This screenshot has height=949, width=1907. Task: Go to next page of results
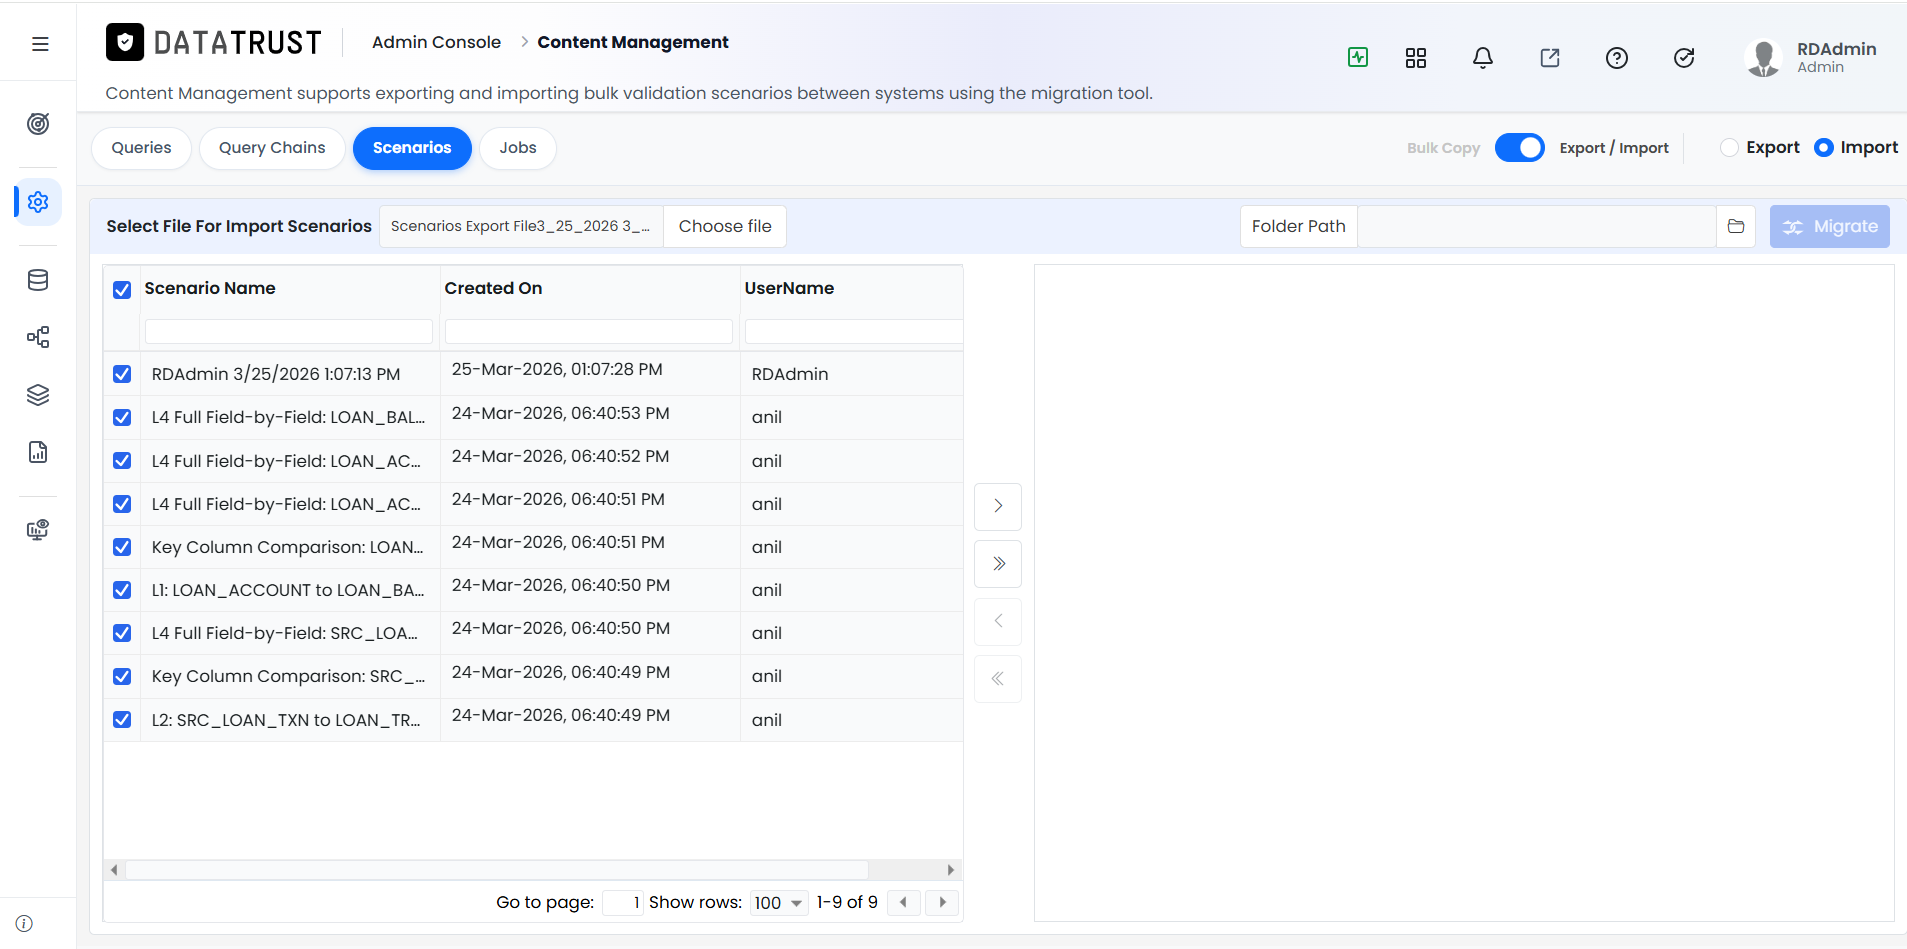click(x=942, y=903)
